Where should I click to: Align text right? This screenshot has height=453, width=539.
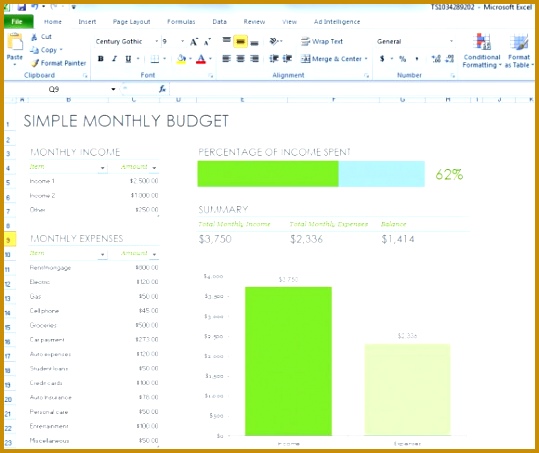click(x=254, y=59)
